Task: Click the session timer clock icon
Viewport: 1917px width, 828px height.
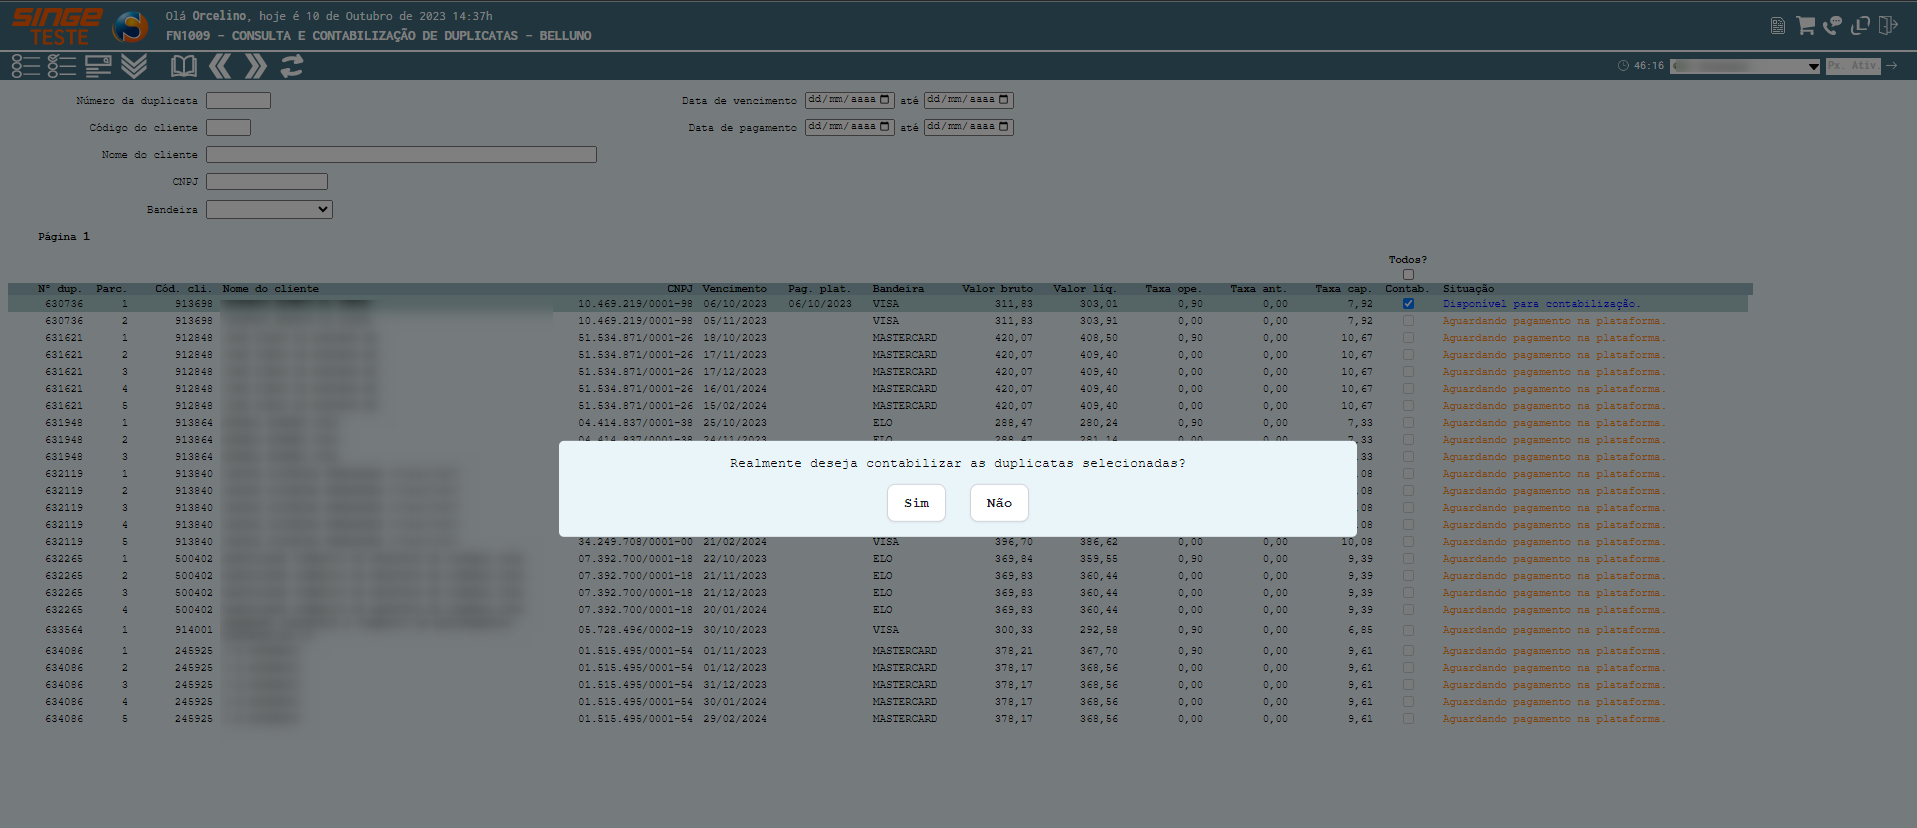Action: pos(1623,66)
